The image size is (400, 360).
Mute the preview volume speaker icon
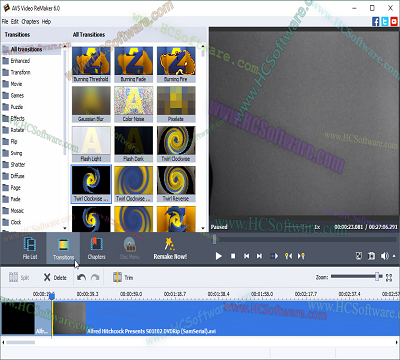[x=384, y=256]
